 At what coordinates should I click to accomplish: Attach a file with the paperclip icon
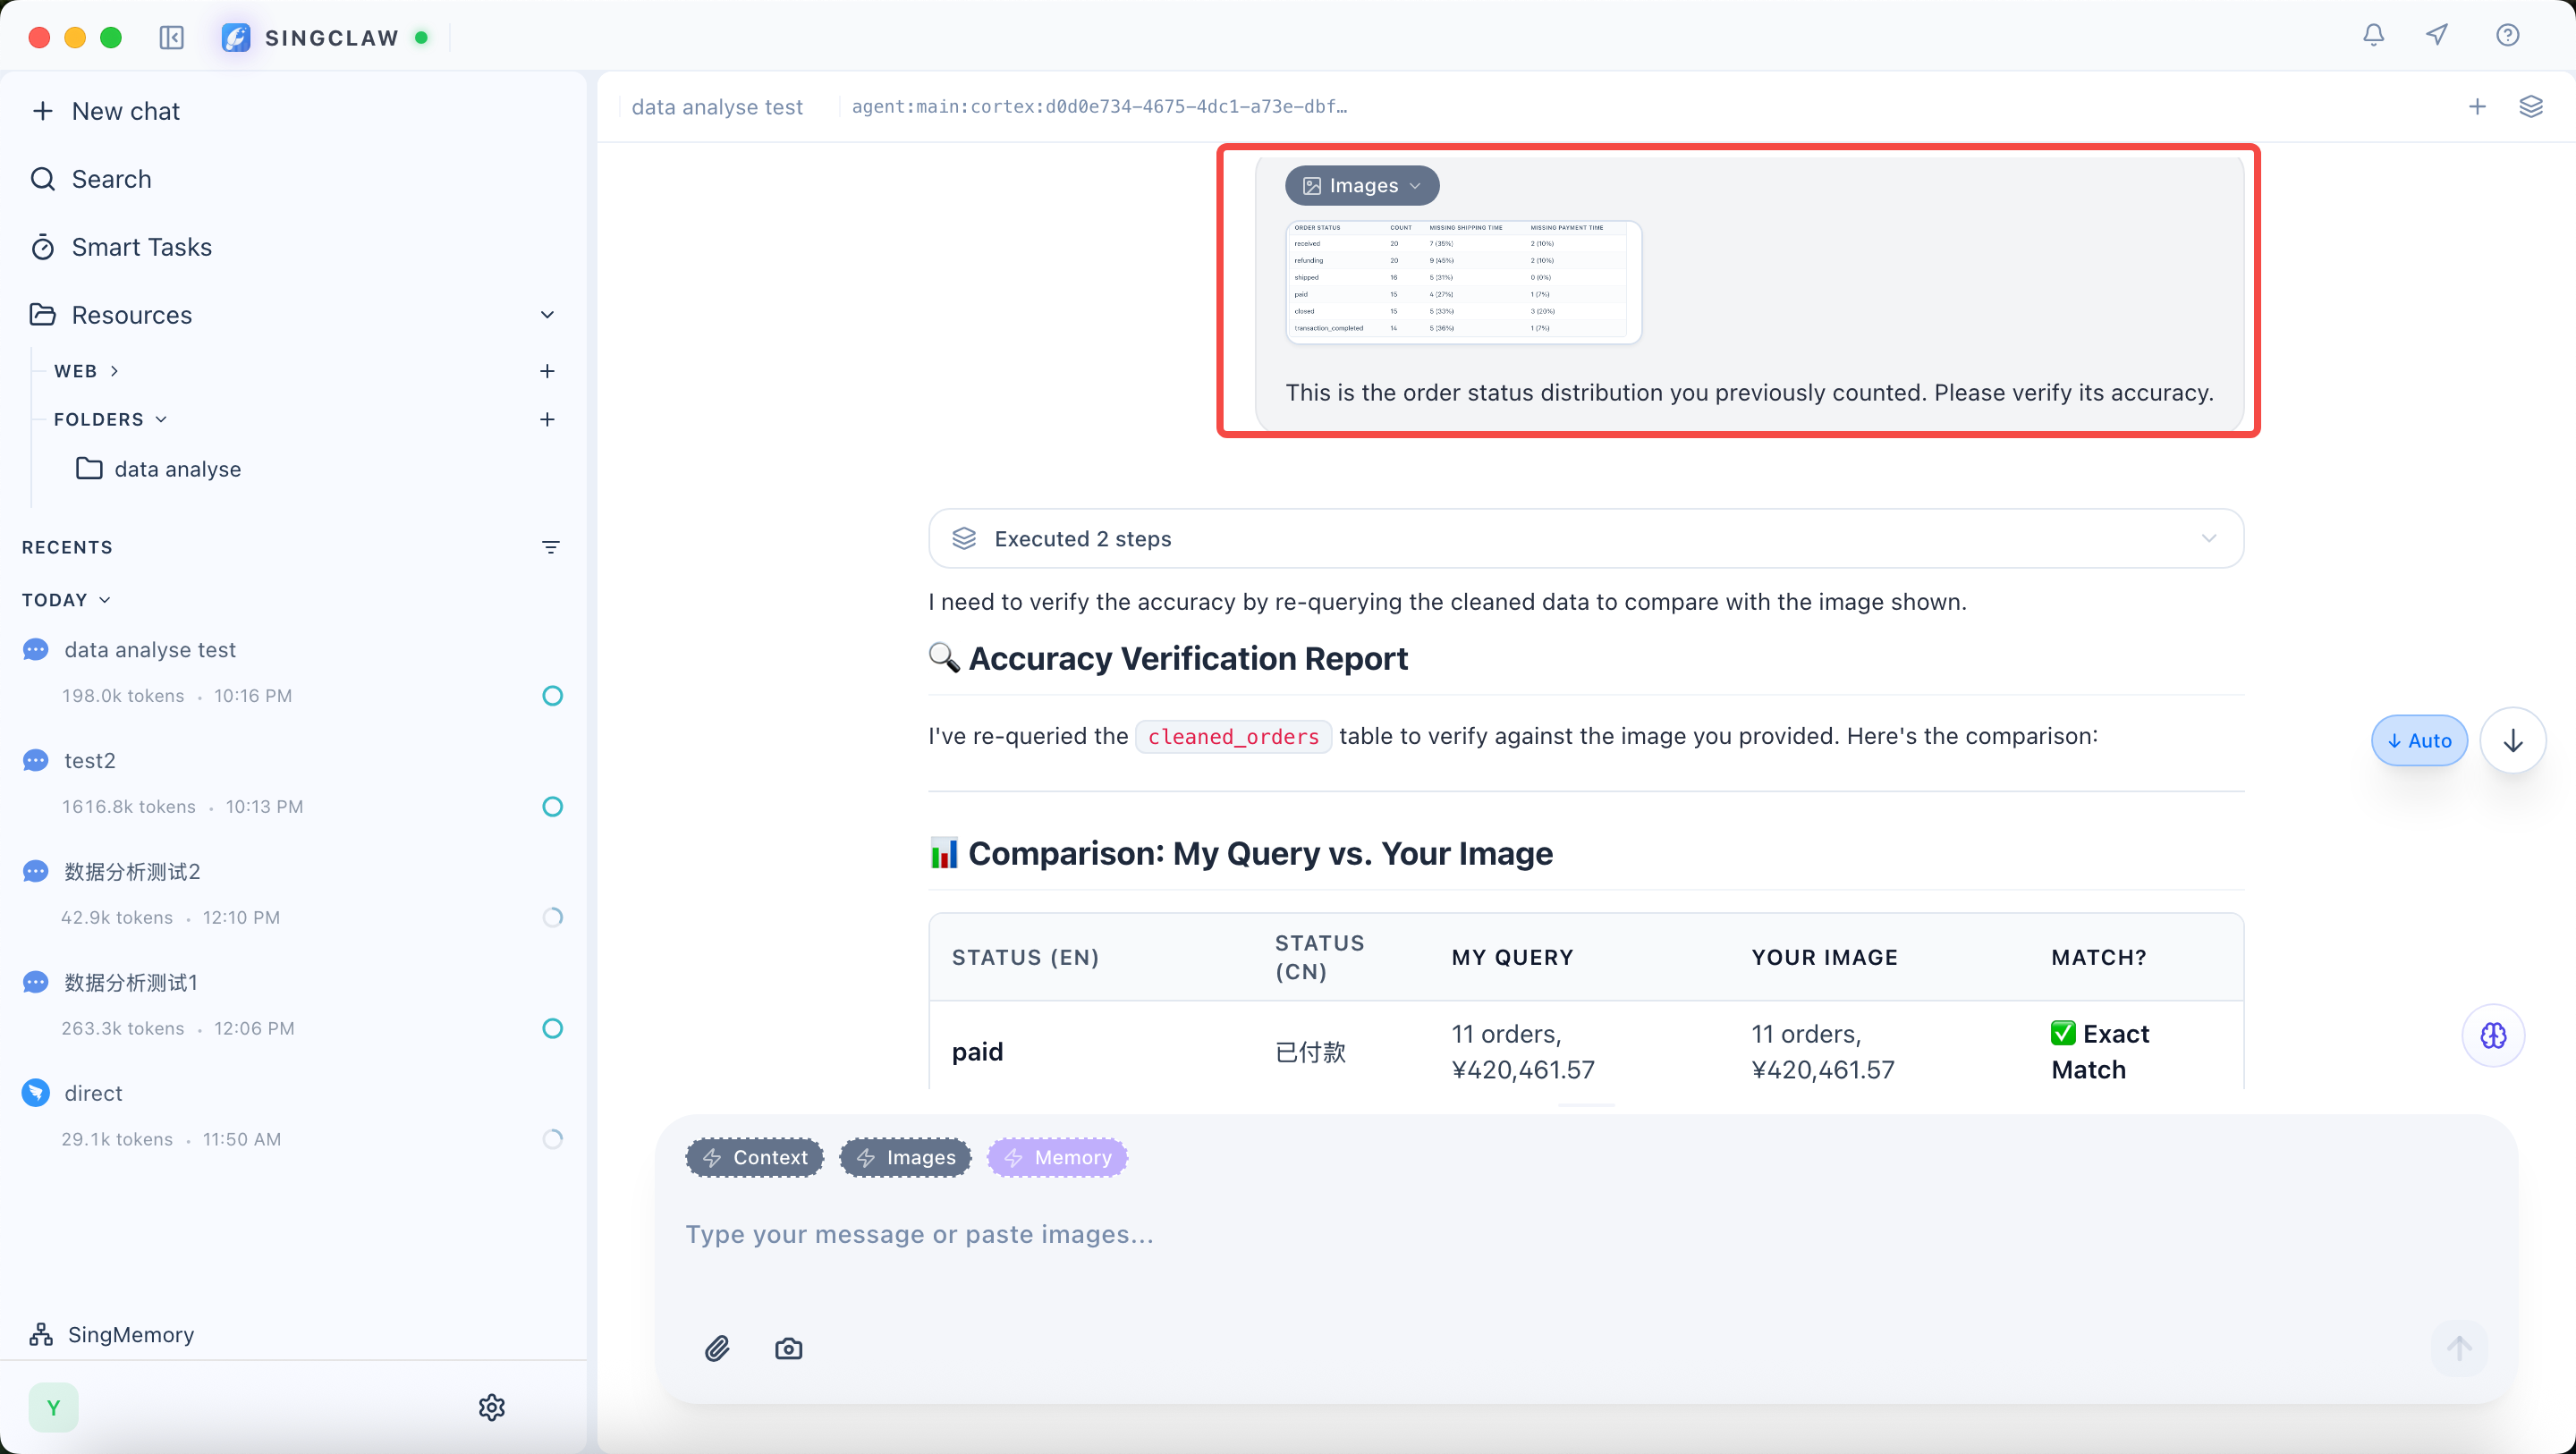click(717, 1348)
